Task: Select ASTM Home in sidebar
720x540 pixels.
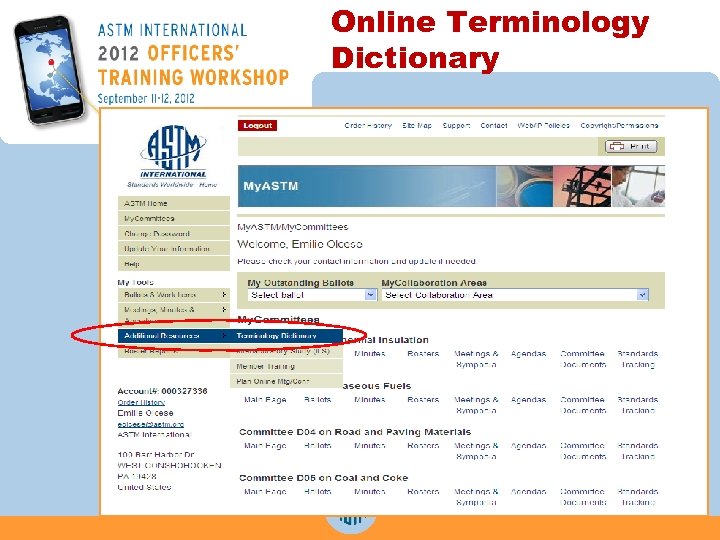Action: pos(174,203)
